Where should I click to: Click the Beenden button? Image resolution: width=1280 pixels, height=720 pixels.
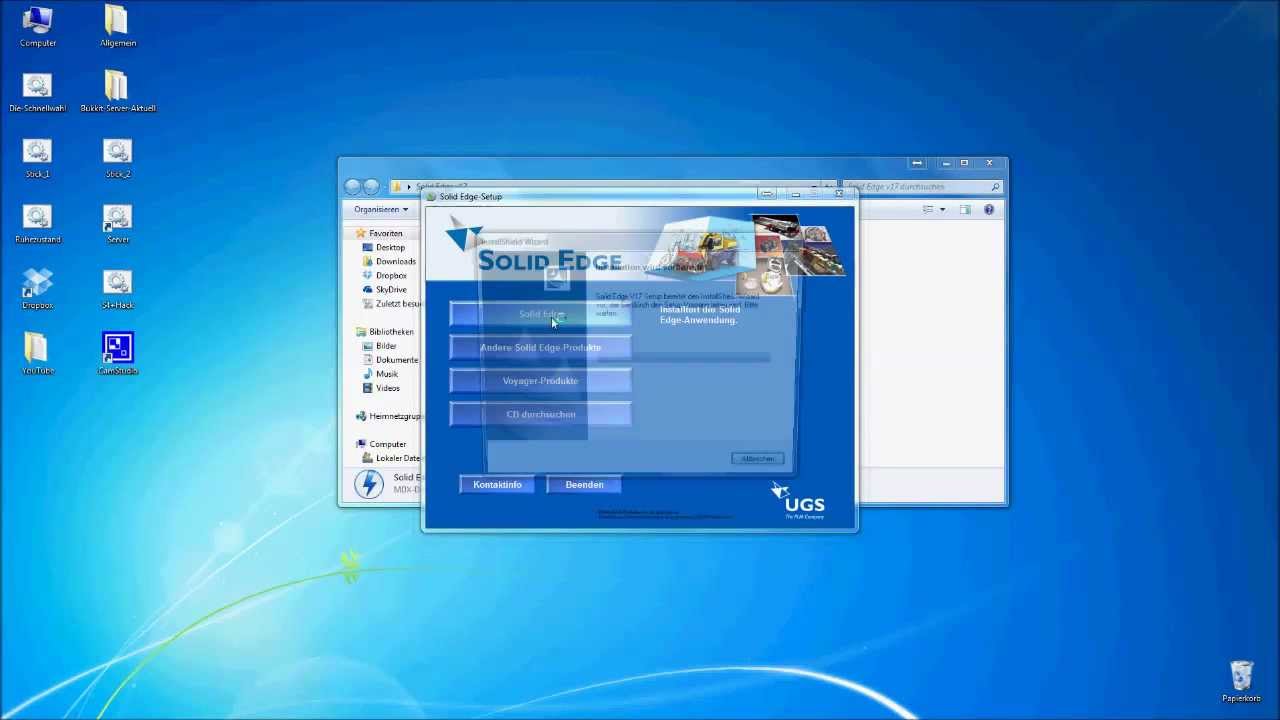[x=584, y=485]
